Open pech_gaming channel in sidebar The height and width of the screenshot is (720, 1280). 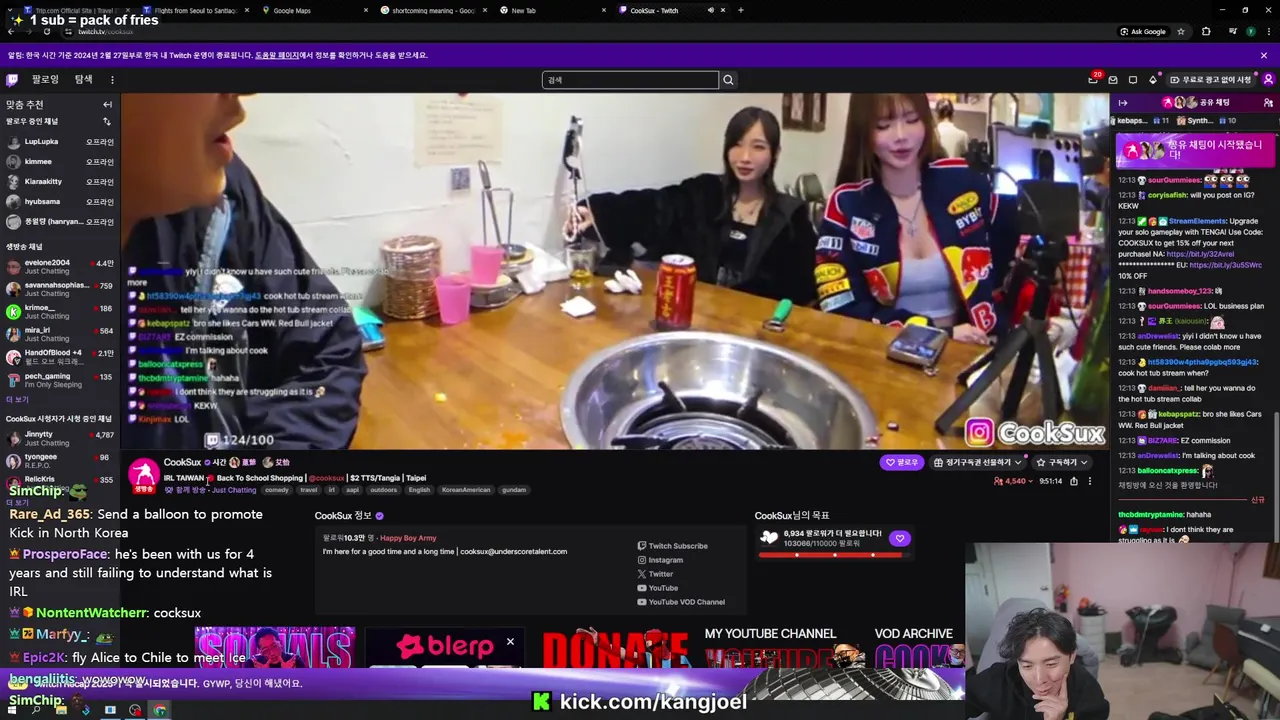click(x=60, y=380)
